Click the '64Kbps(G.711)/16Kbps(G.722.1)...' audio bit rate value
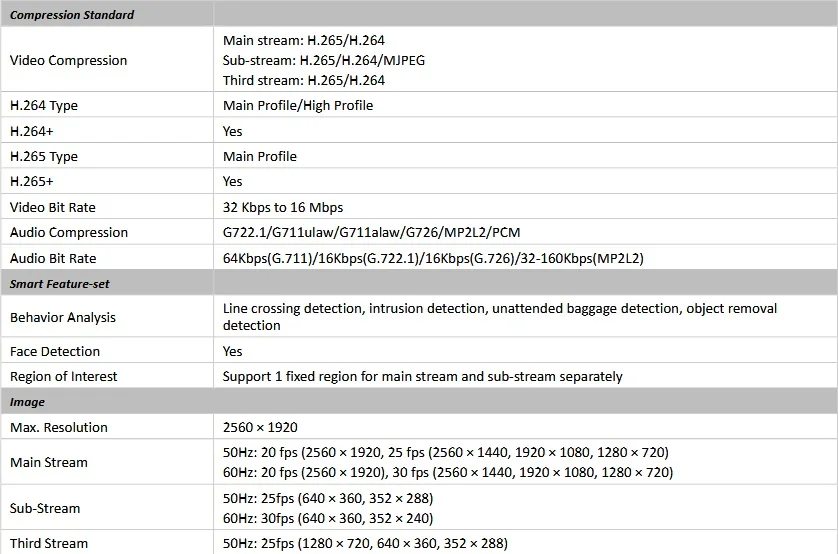Viewport: 838px width, 554px height. point(433,259)
